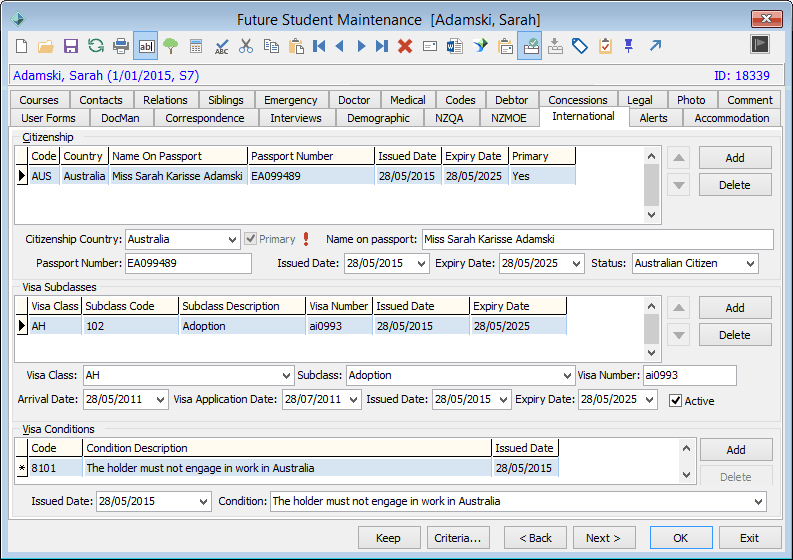This screenshot has width=793, height=560.
Task: Toggle the 'abl' field labels icon
Action: pos(146,46)
